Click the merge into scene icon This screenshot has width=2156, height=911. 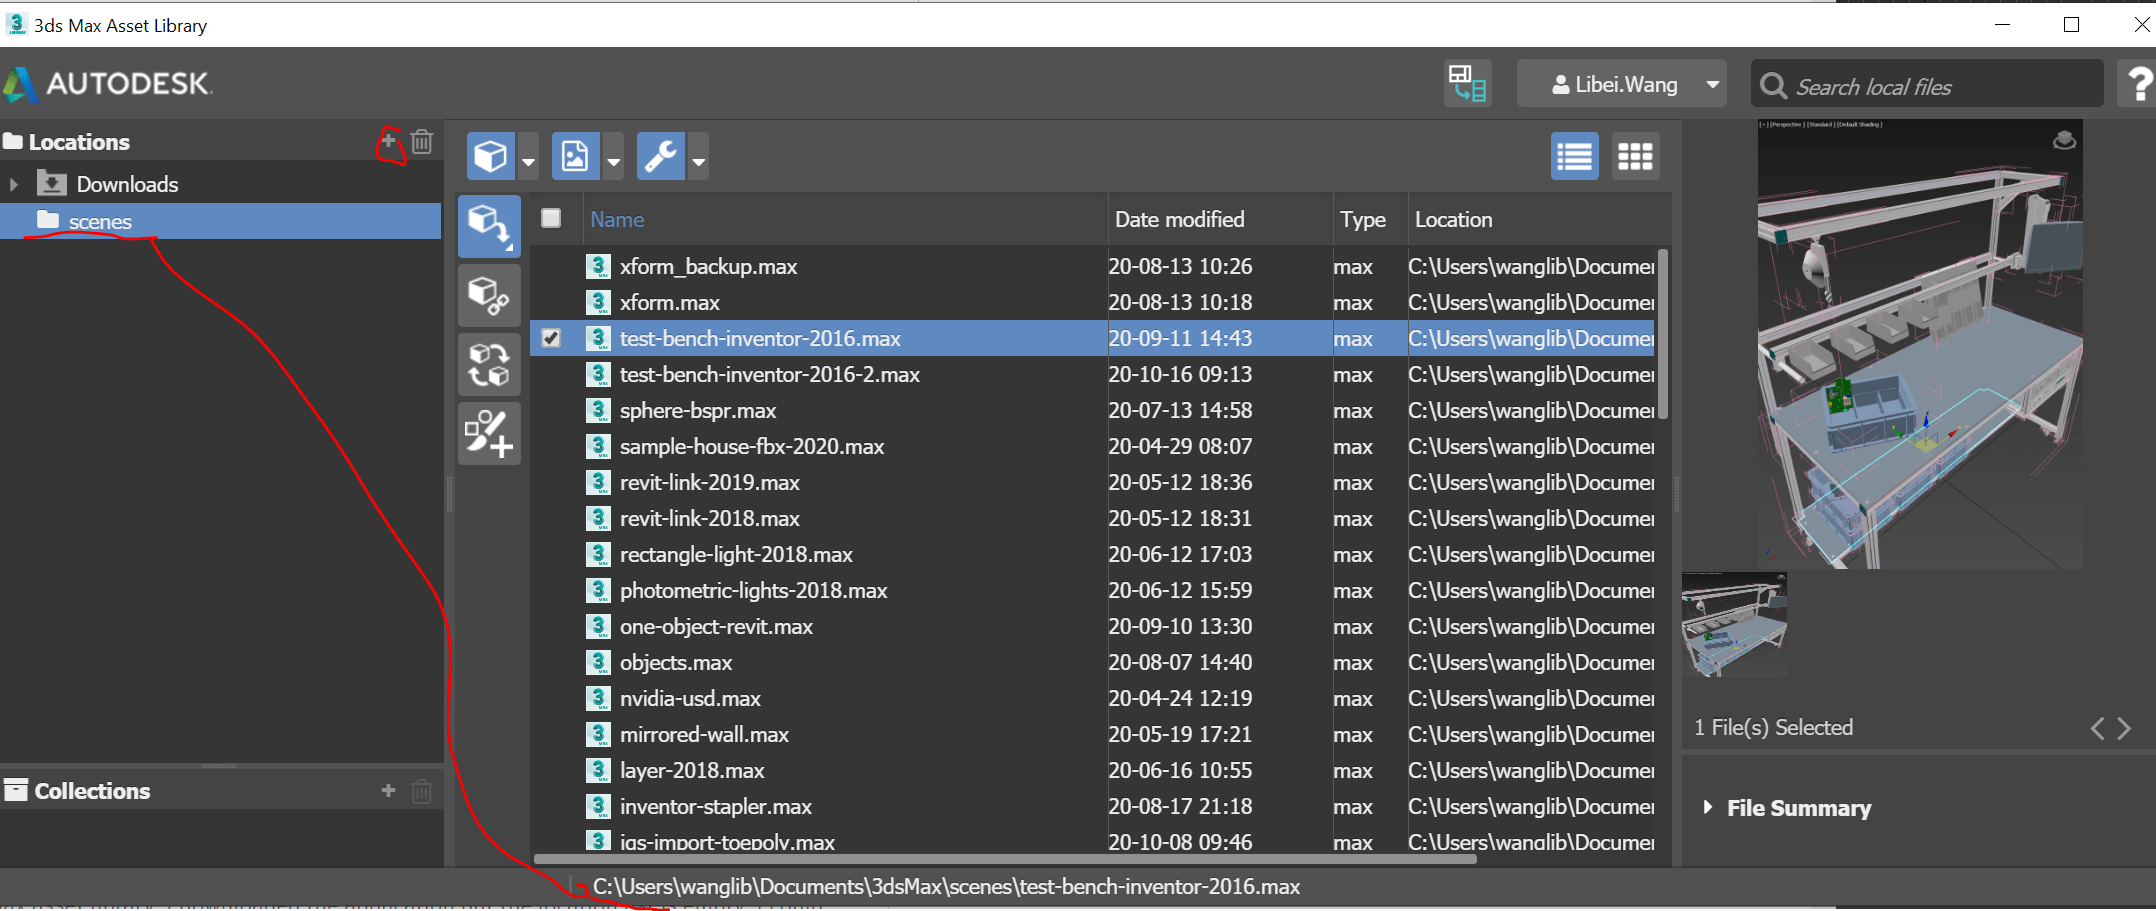tap(489, 226)
